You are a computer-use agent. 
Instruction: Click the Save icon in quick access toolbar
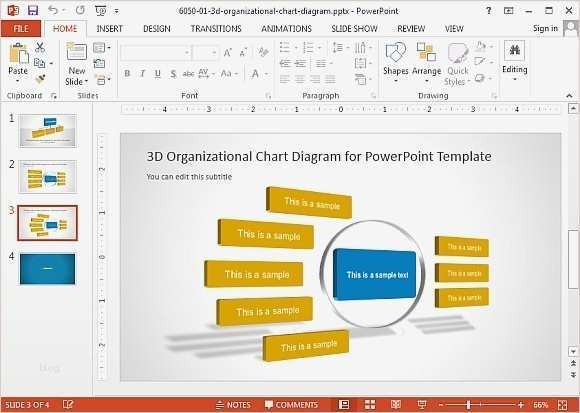coord(33,11)
